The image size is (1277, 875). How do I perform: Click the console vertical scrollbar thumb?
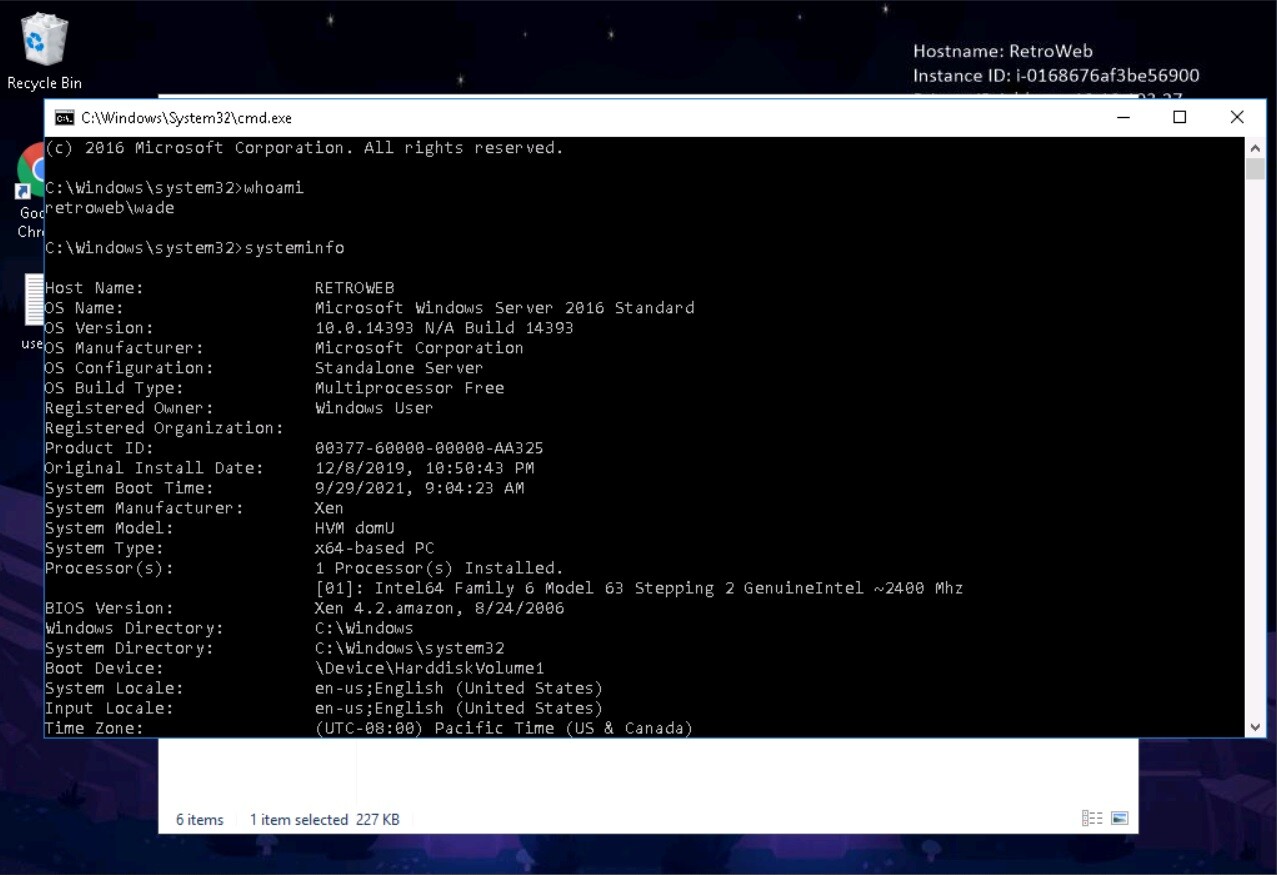[1256, 168]
